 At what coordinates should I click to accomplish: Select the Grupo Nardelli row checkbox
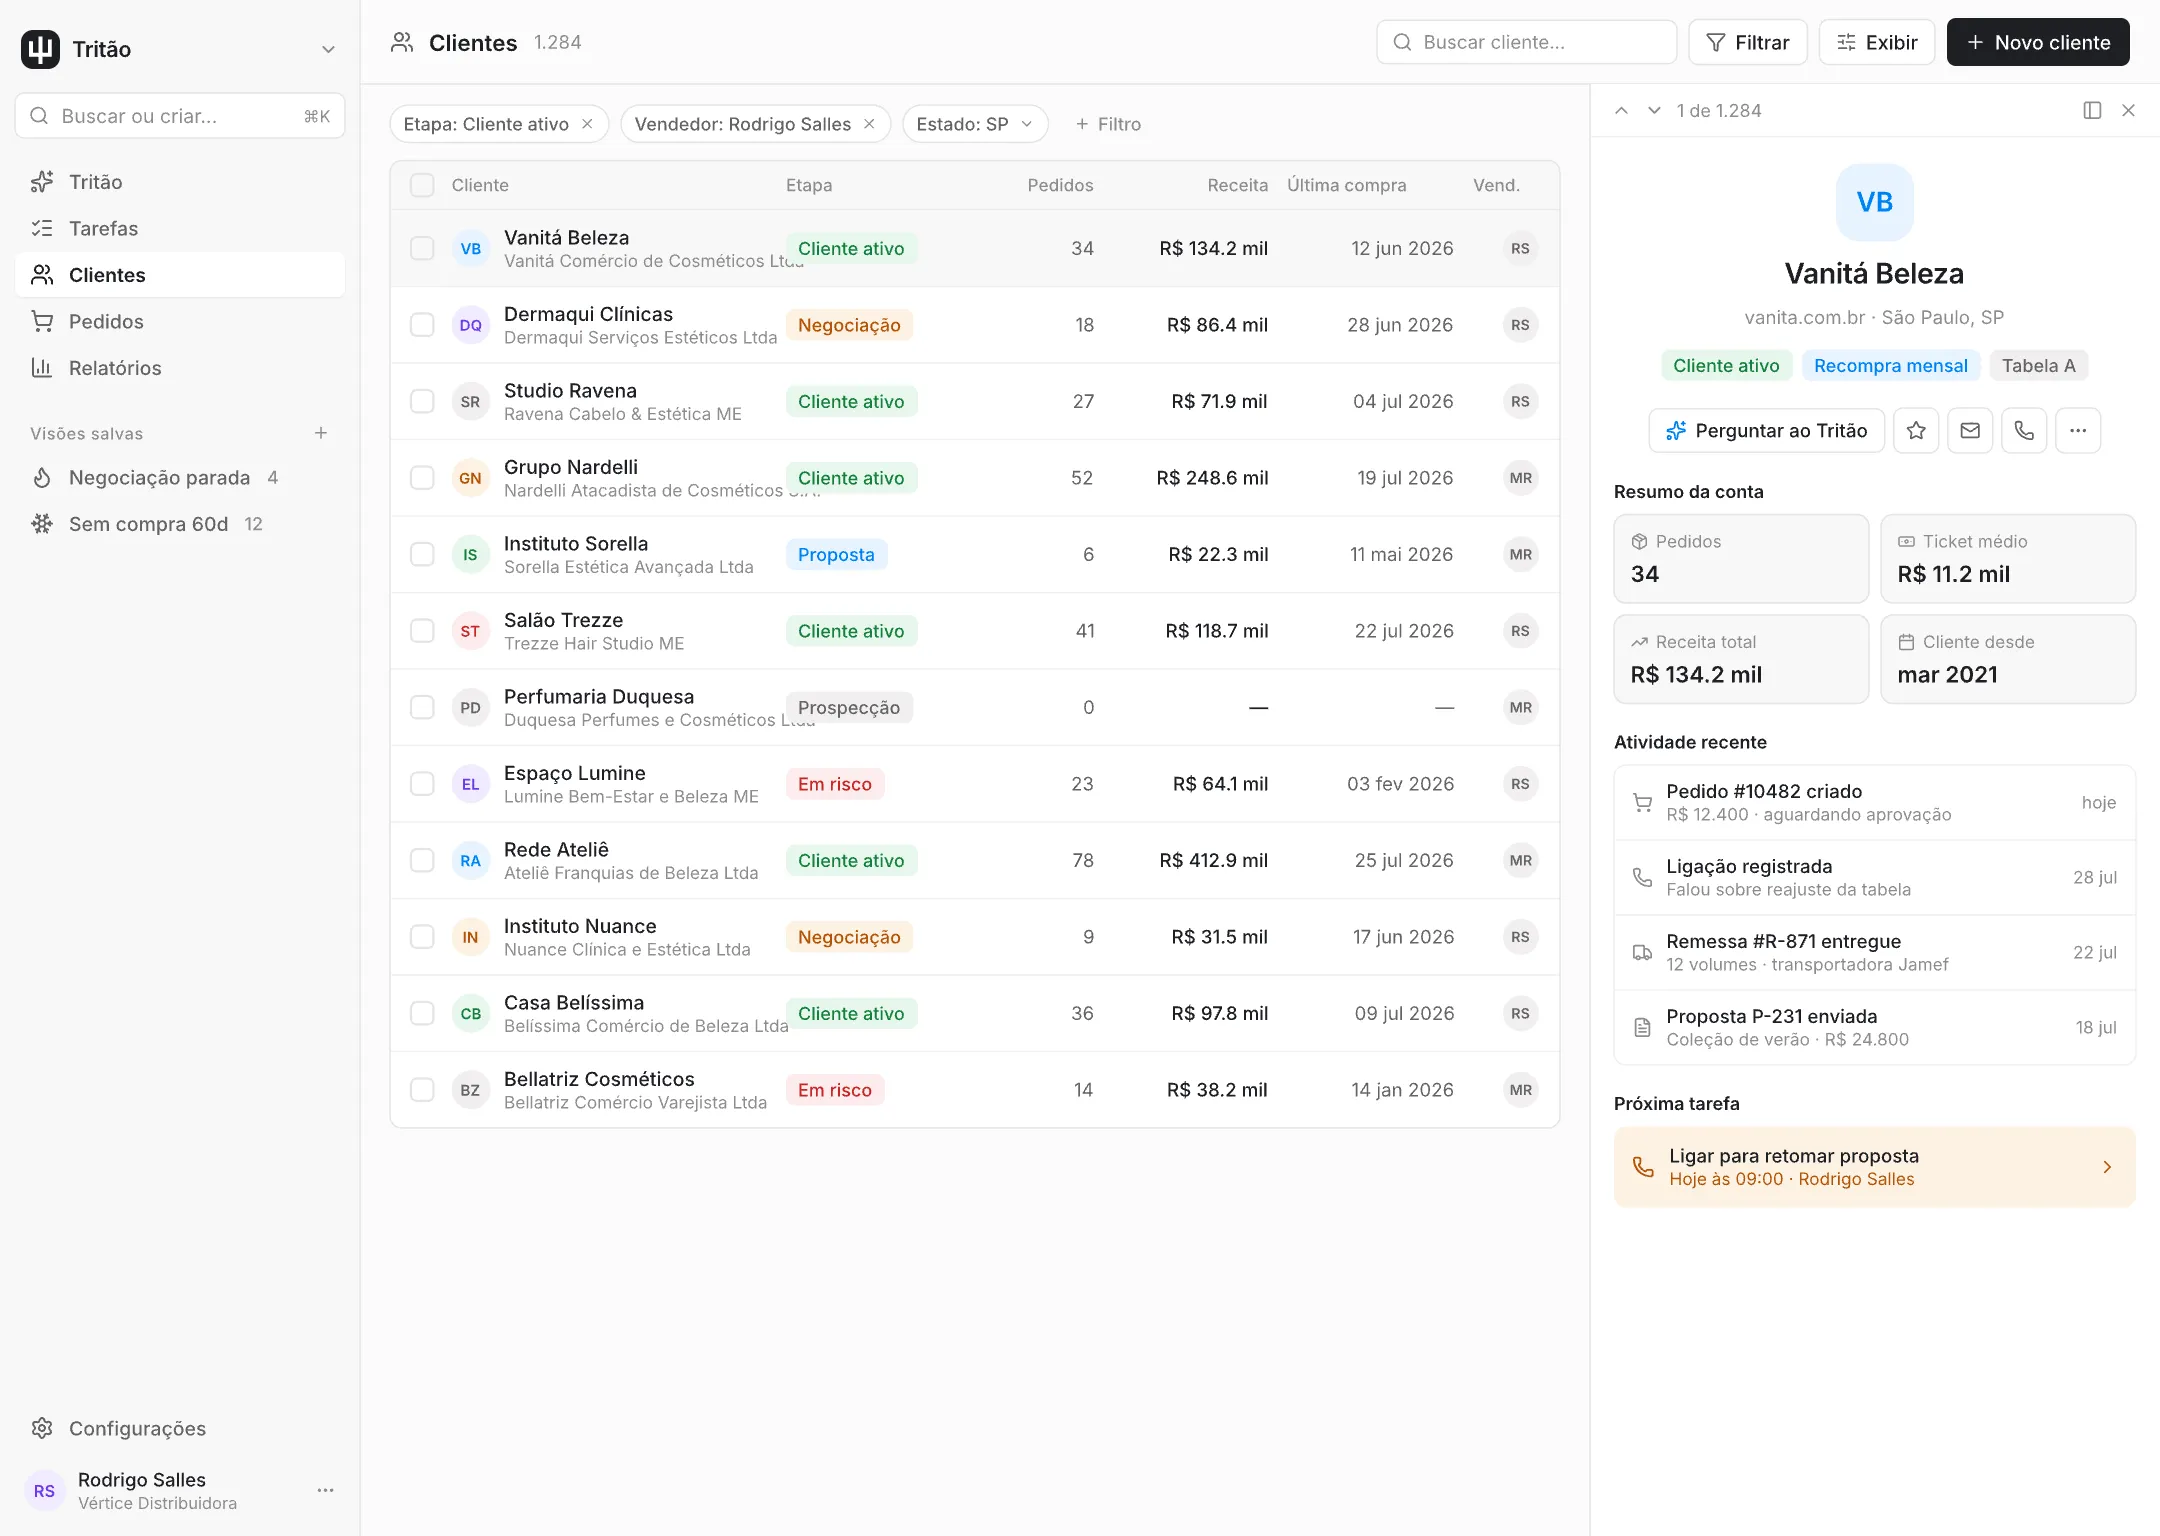click(422, 478)
